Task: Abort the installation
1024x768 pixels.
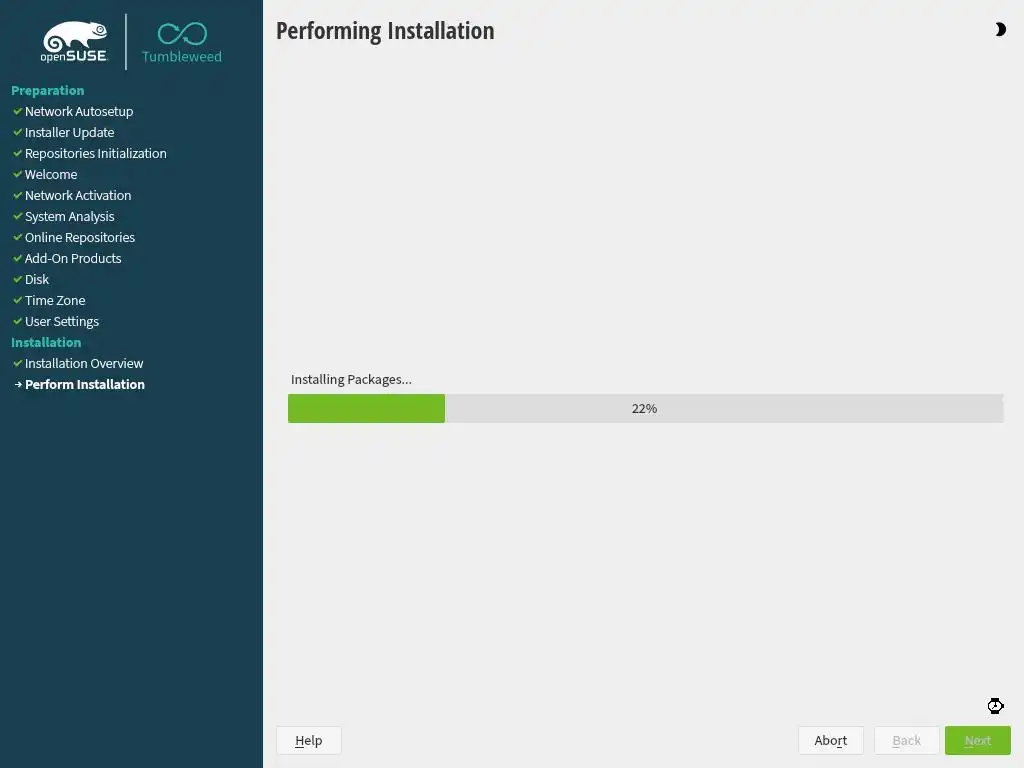Action: pyautogui.click(x=831, y=741)
